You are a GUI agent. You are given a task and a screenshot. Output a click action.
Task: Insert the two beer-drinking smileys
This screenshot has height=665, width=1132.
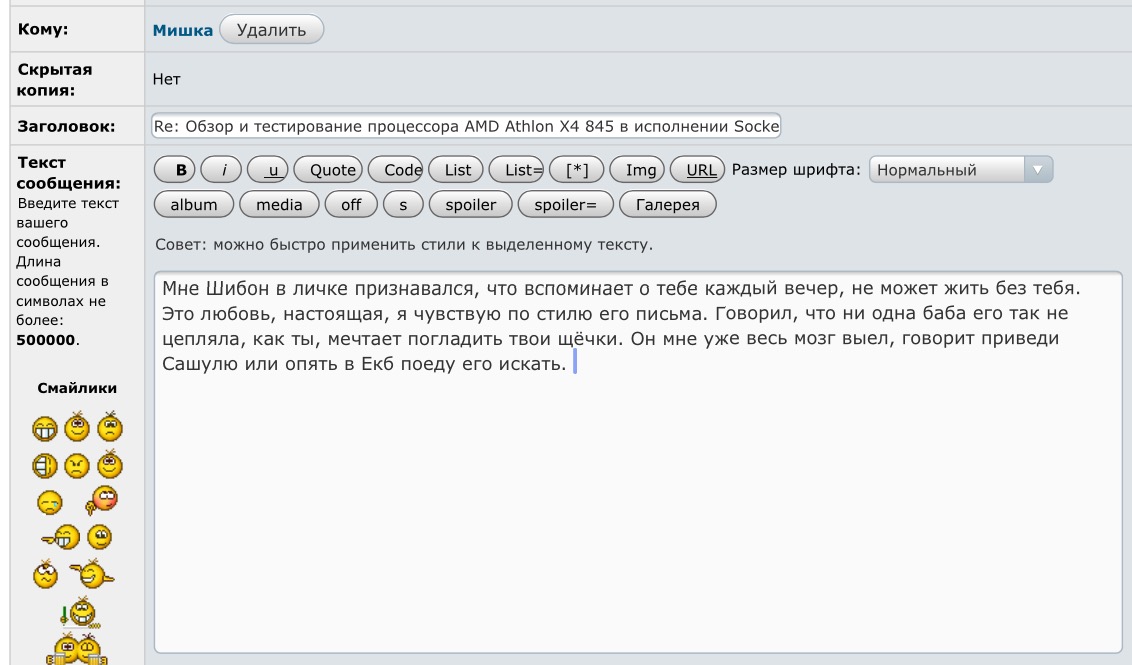coord(77,647)
